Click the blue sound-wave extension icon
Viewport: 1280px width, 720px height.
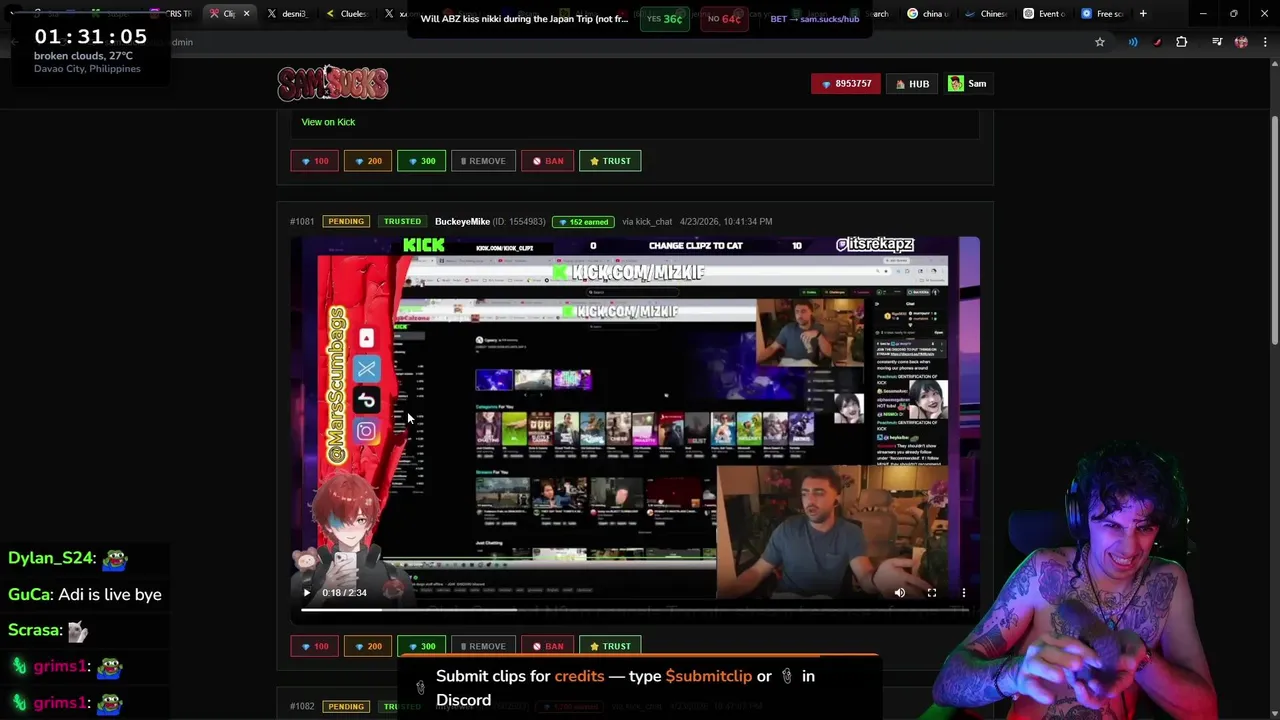1133,42
